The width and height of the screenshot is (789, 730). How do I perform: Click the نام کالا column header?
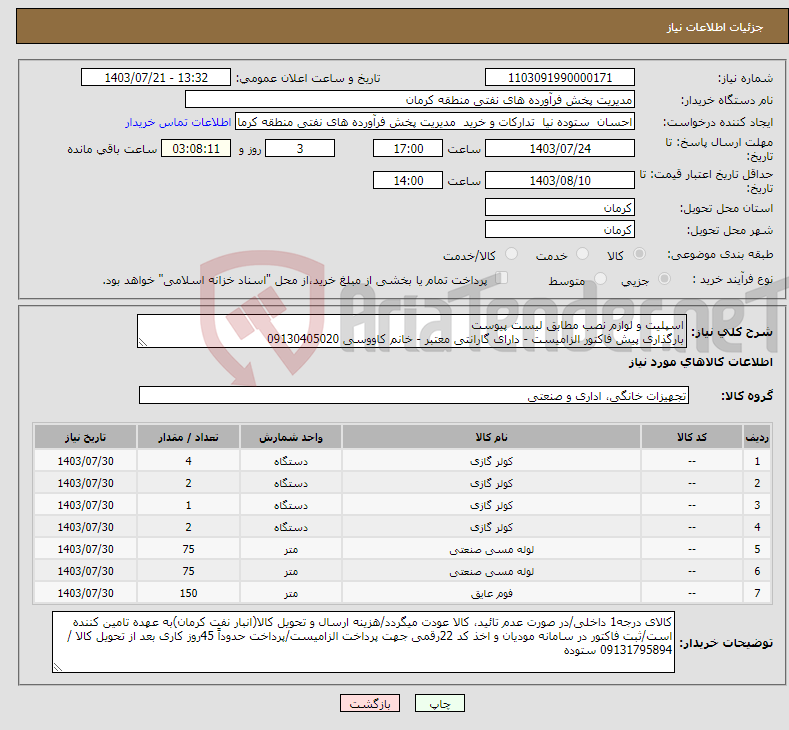491,437
